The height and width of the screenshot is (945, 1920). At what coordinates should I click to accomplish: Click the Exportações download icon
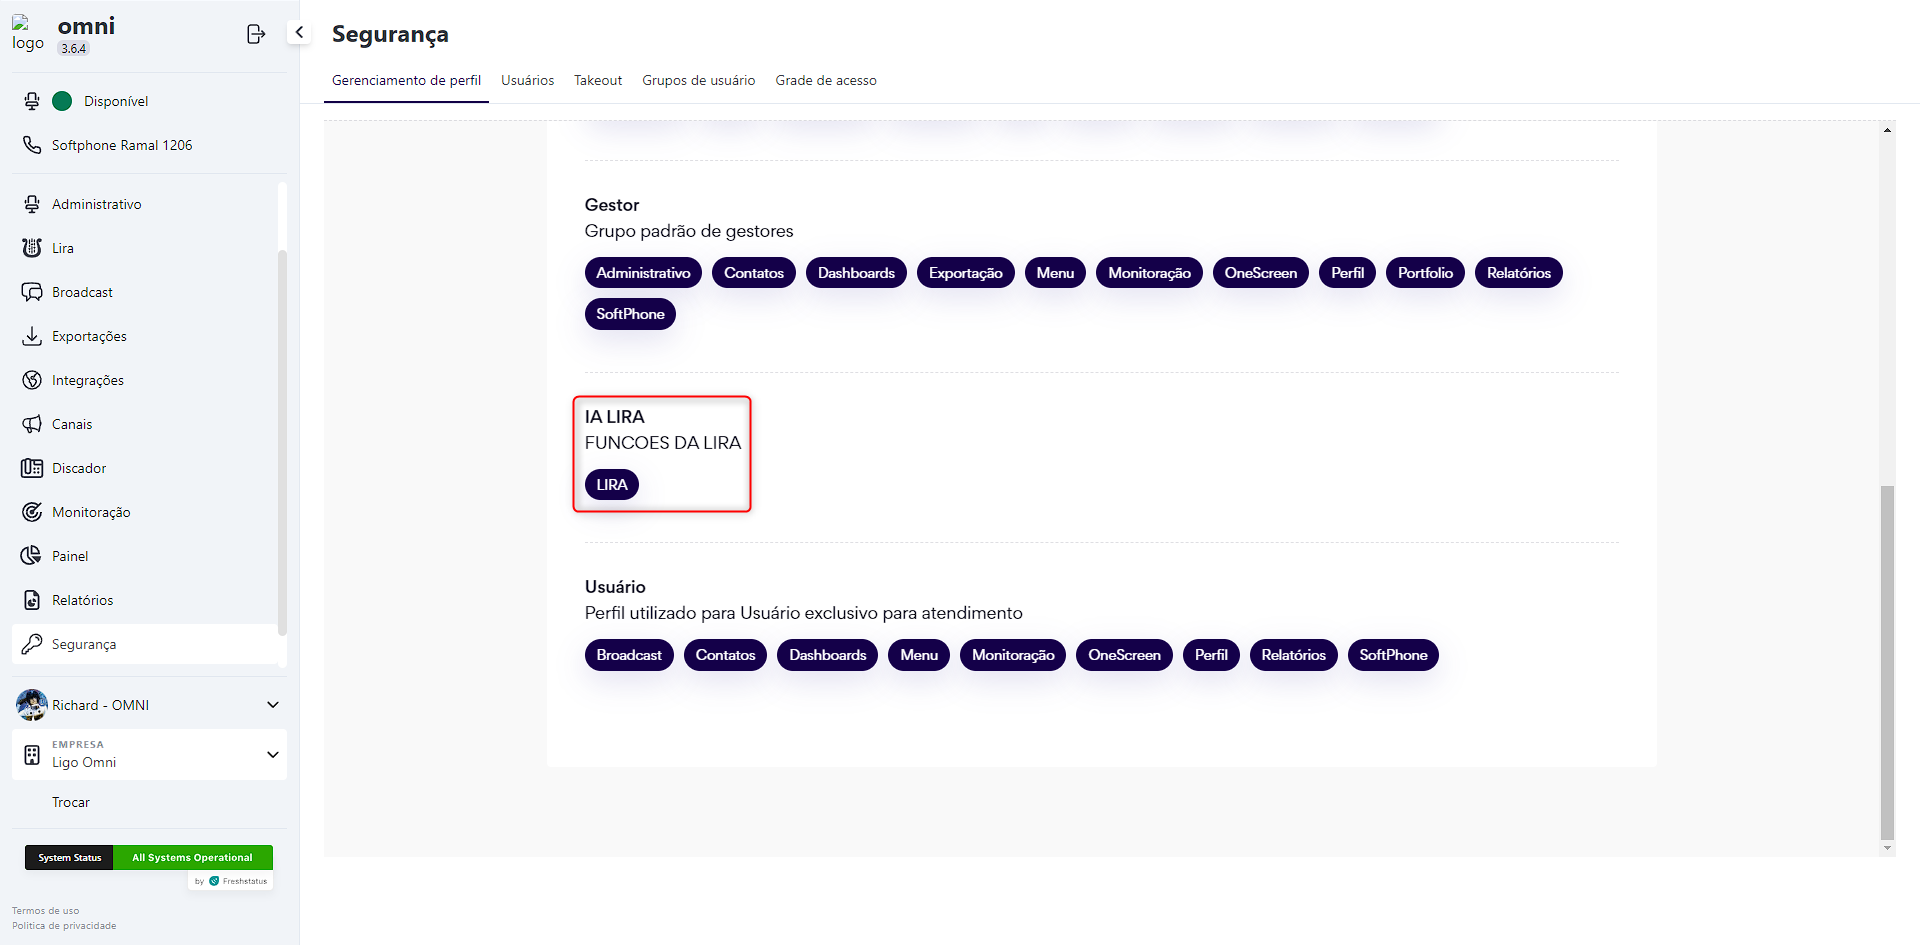click(x=32, y=336)
